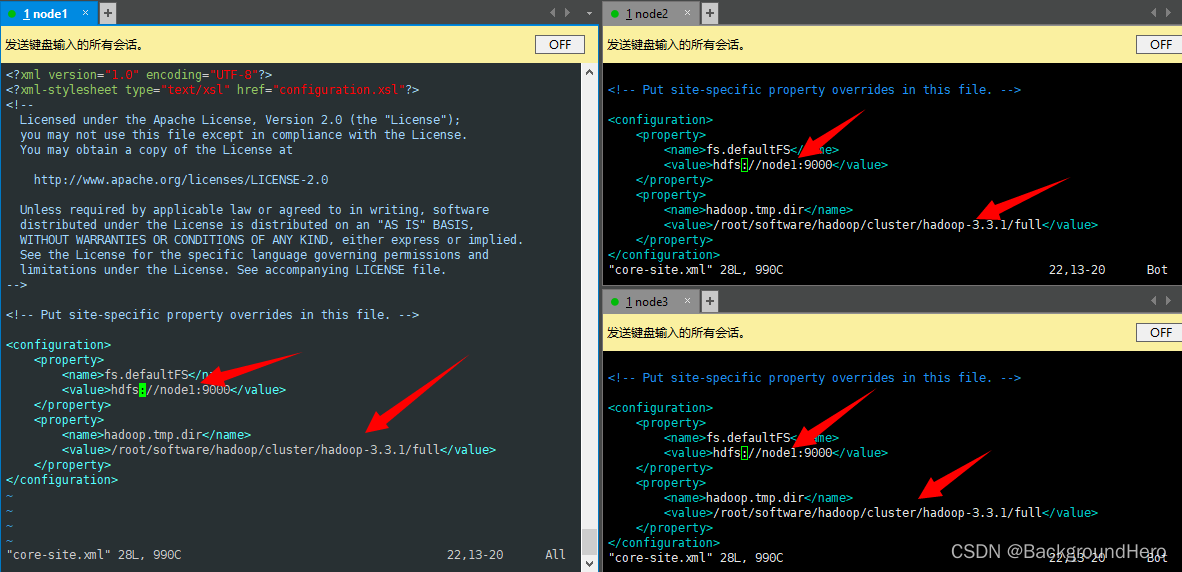
Task: Click 'limitations under the License' line
Action: [x=233, y=270]
